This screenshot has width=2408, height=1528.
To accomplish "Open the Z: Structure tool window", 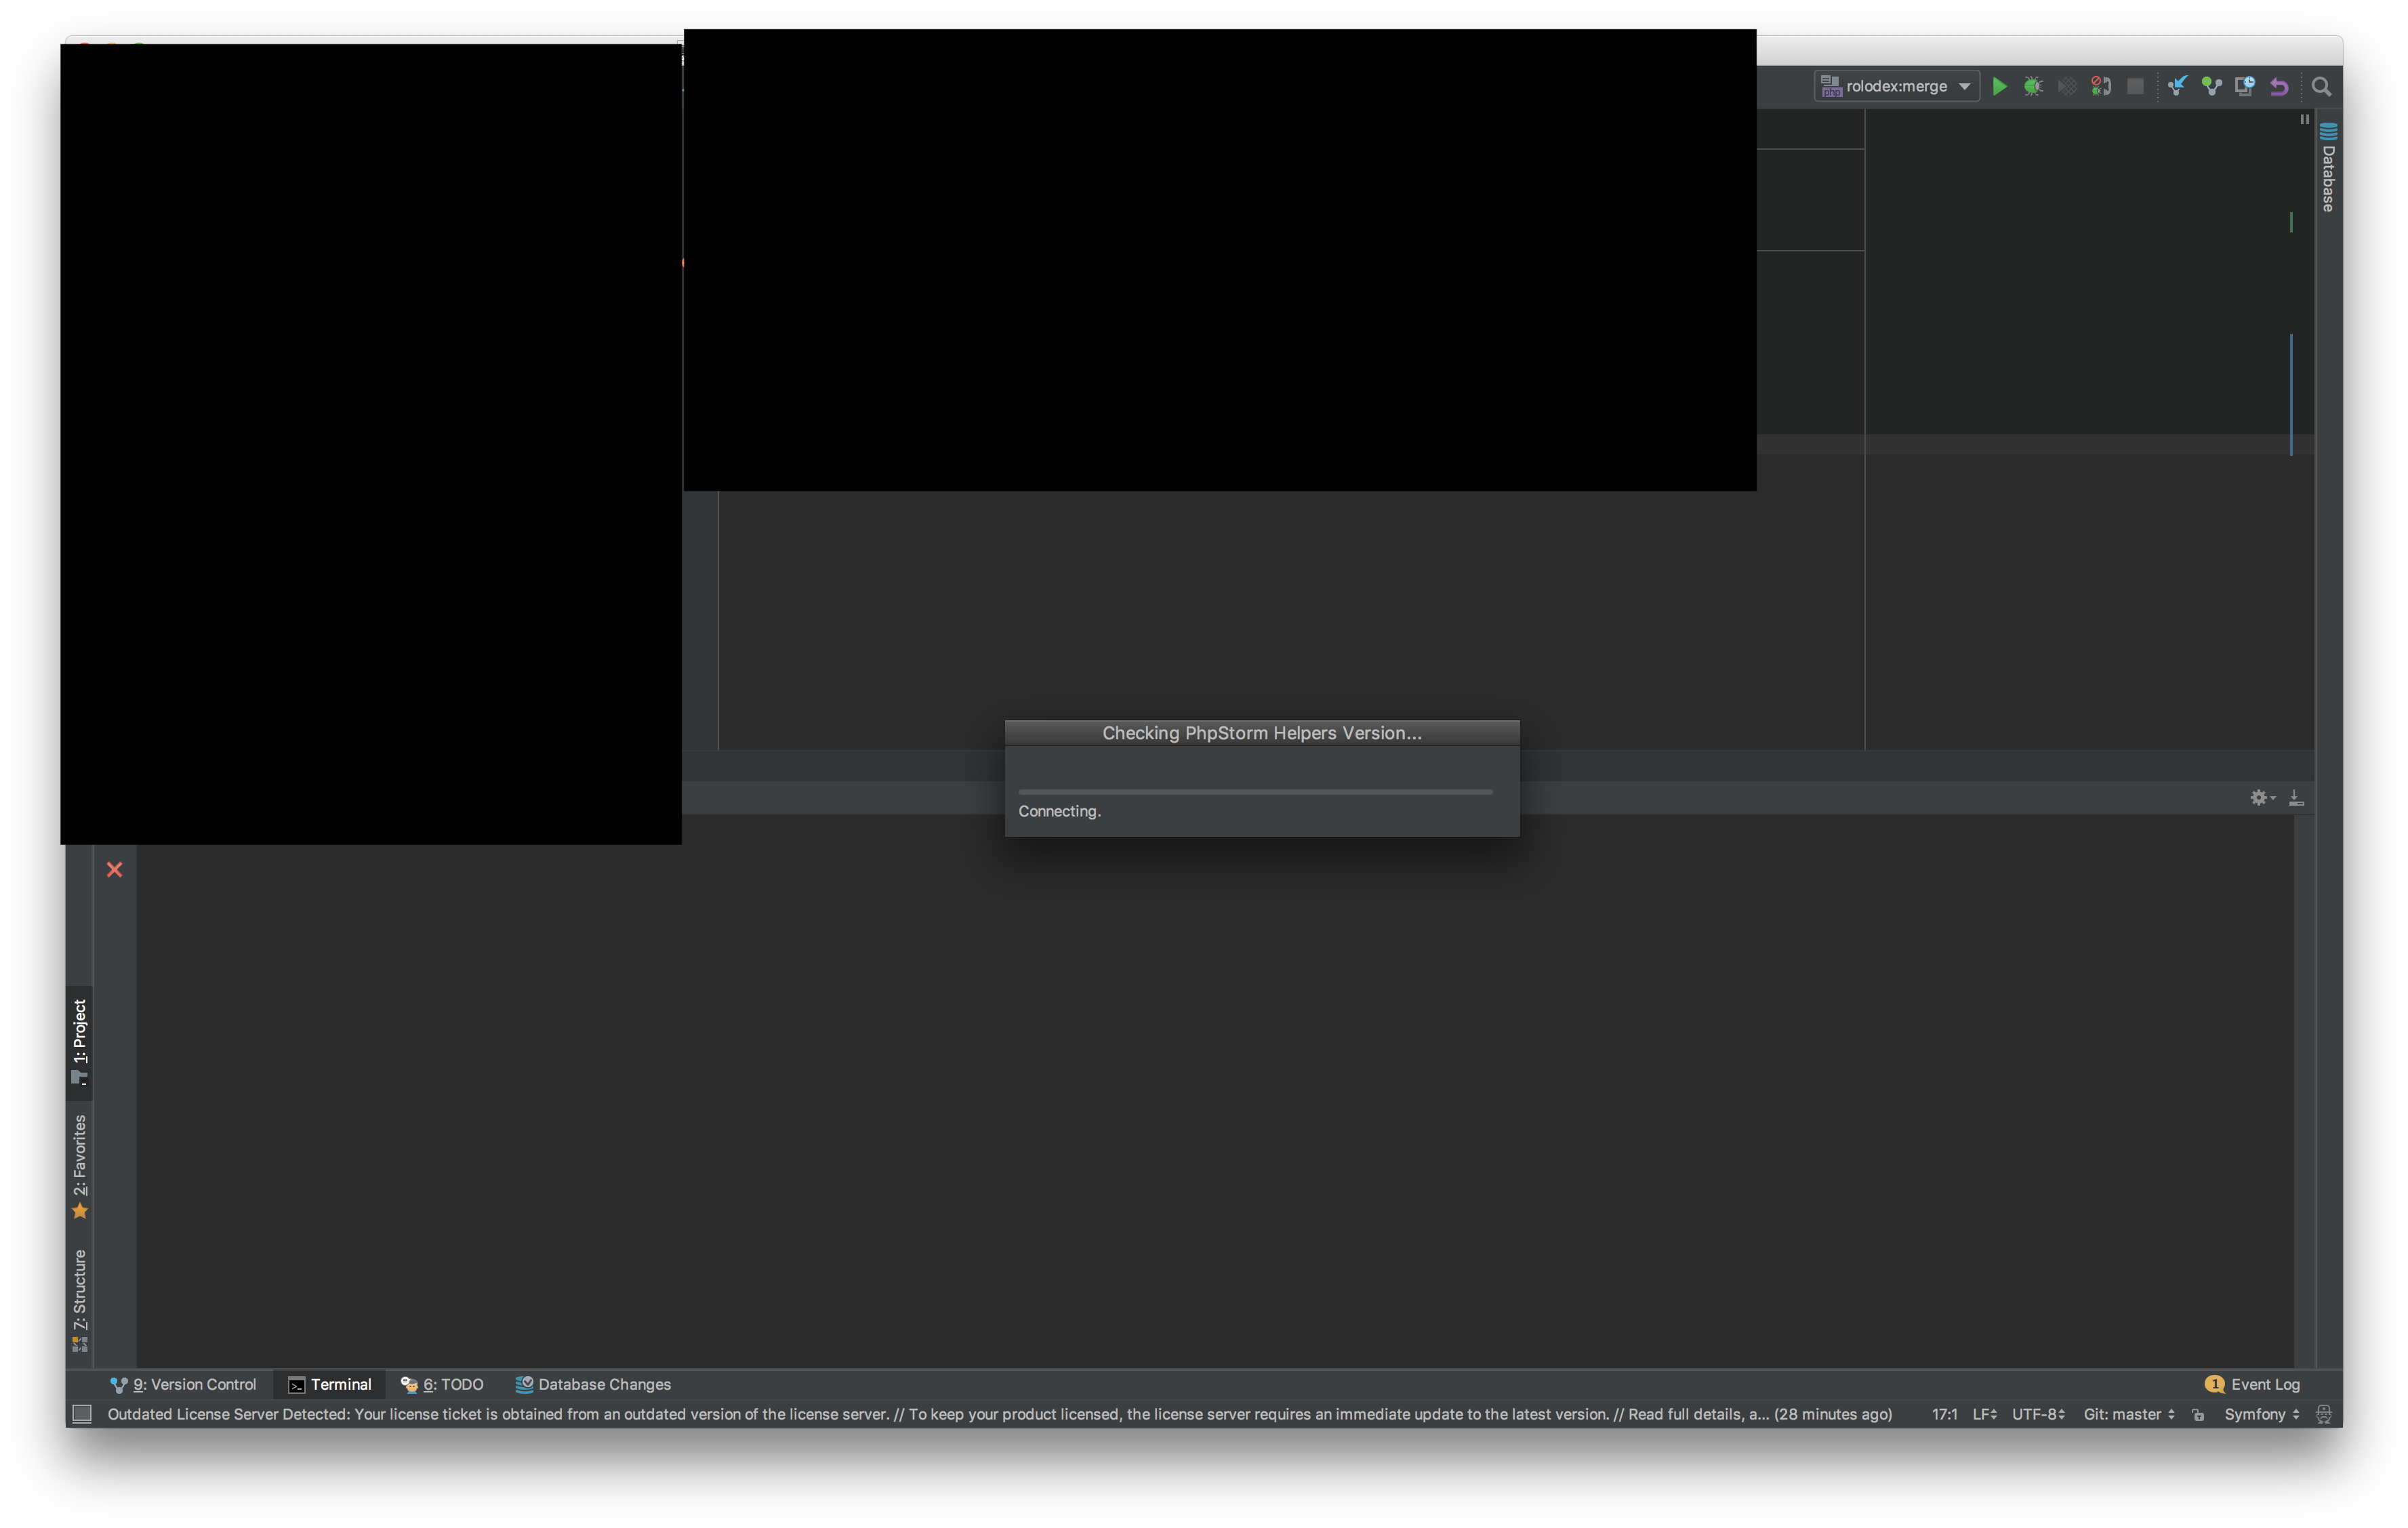I will pyautogui.click(x=79, y=1300).
